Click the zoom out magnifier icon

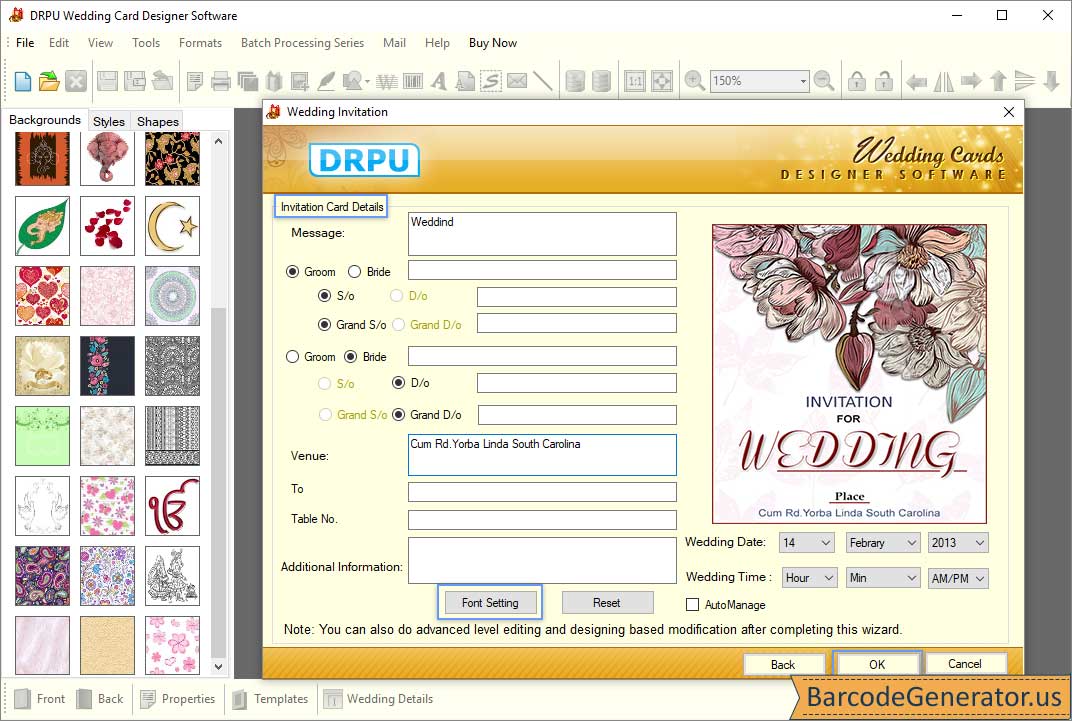(824, 81)
